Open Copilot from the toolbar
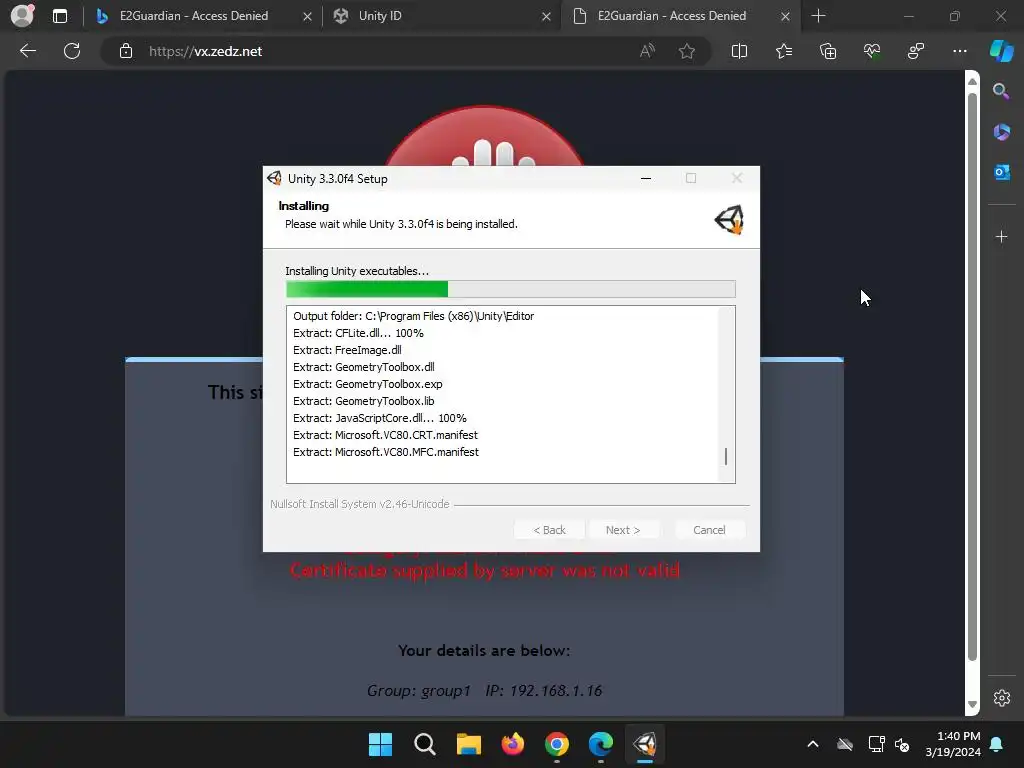Image resolution: width=1024 pixels, height=768 pixels. (x=1002, y=51)
